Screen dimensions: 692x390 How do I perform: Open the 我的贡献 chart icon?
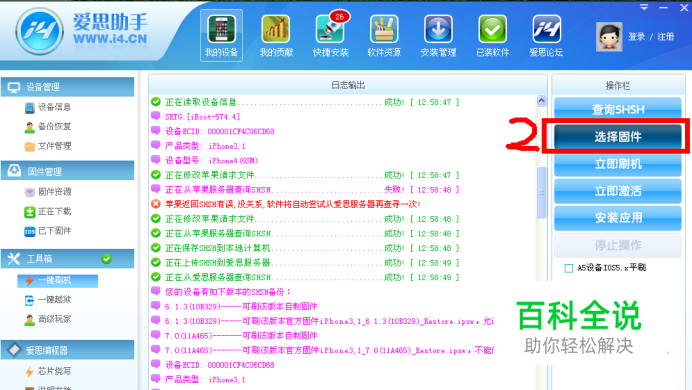276,36
